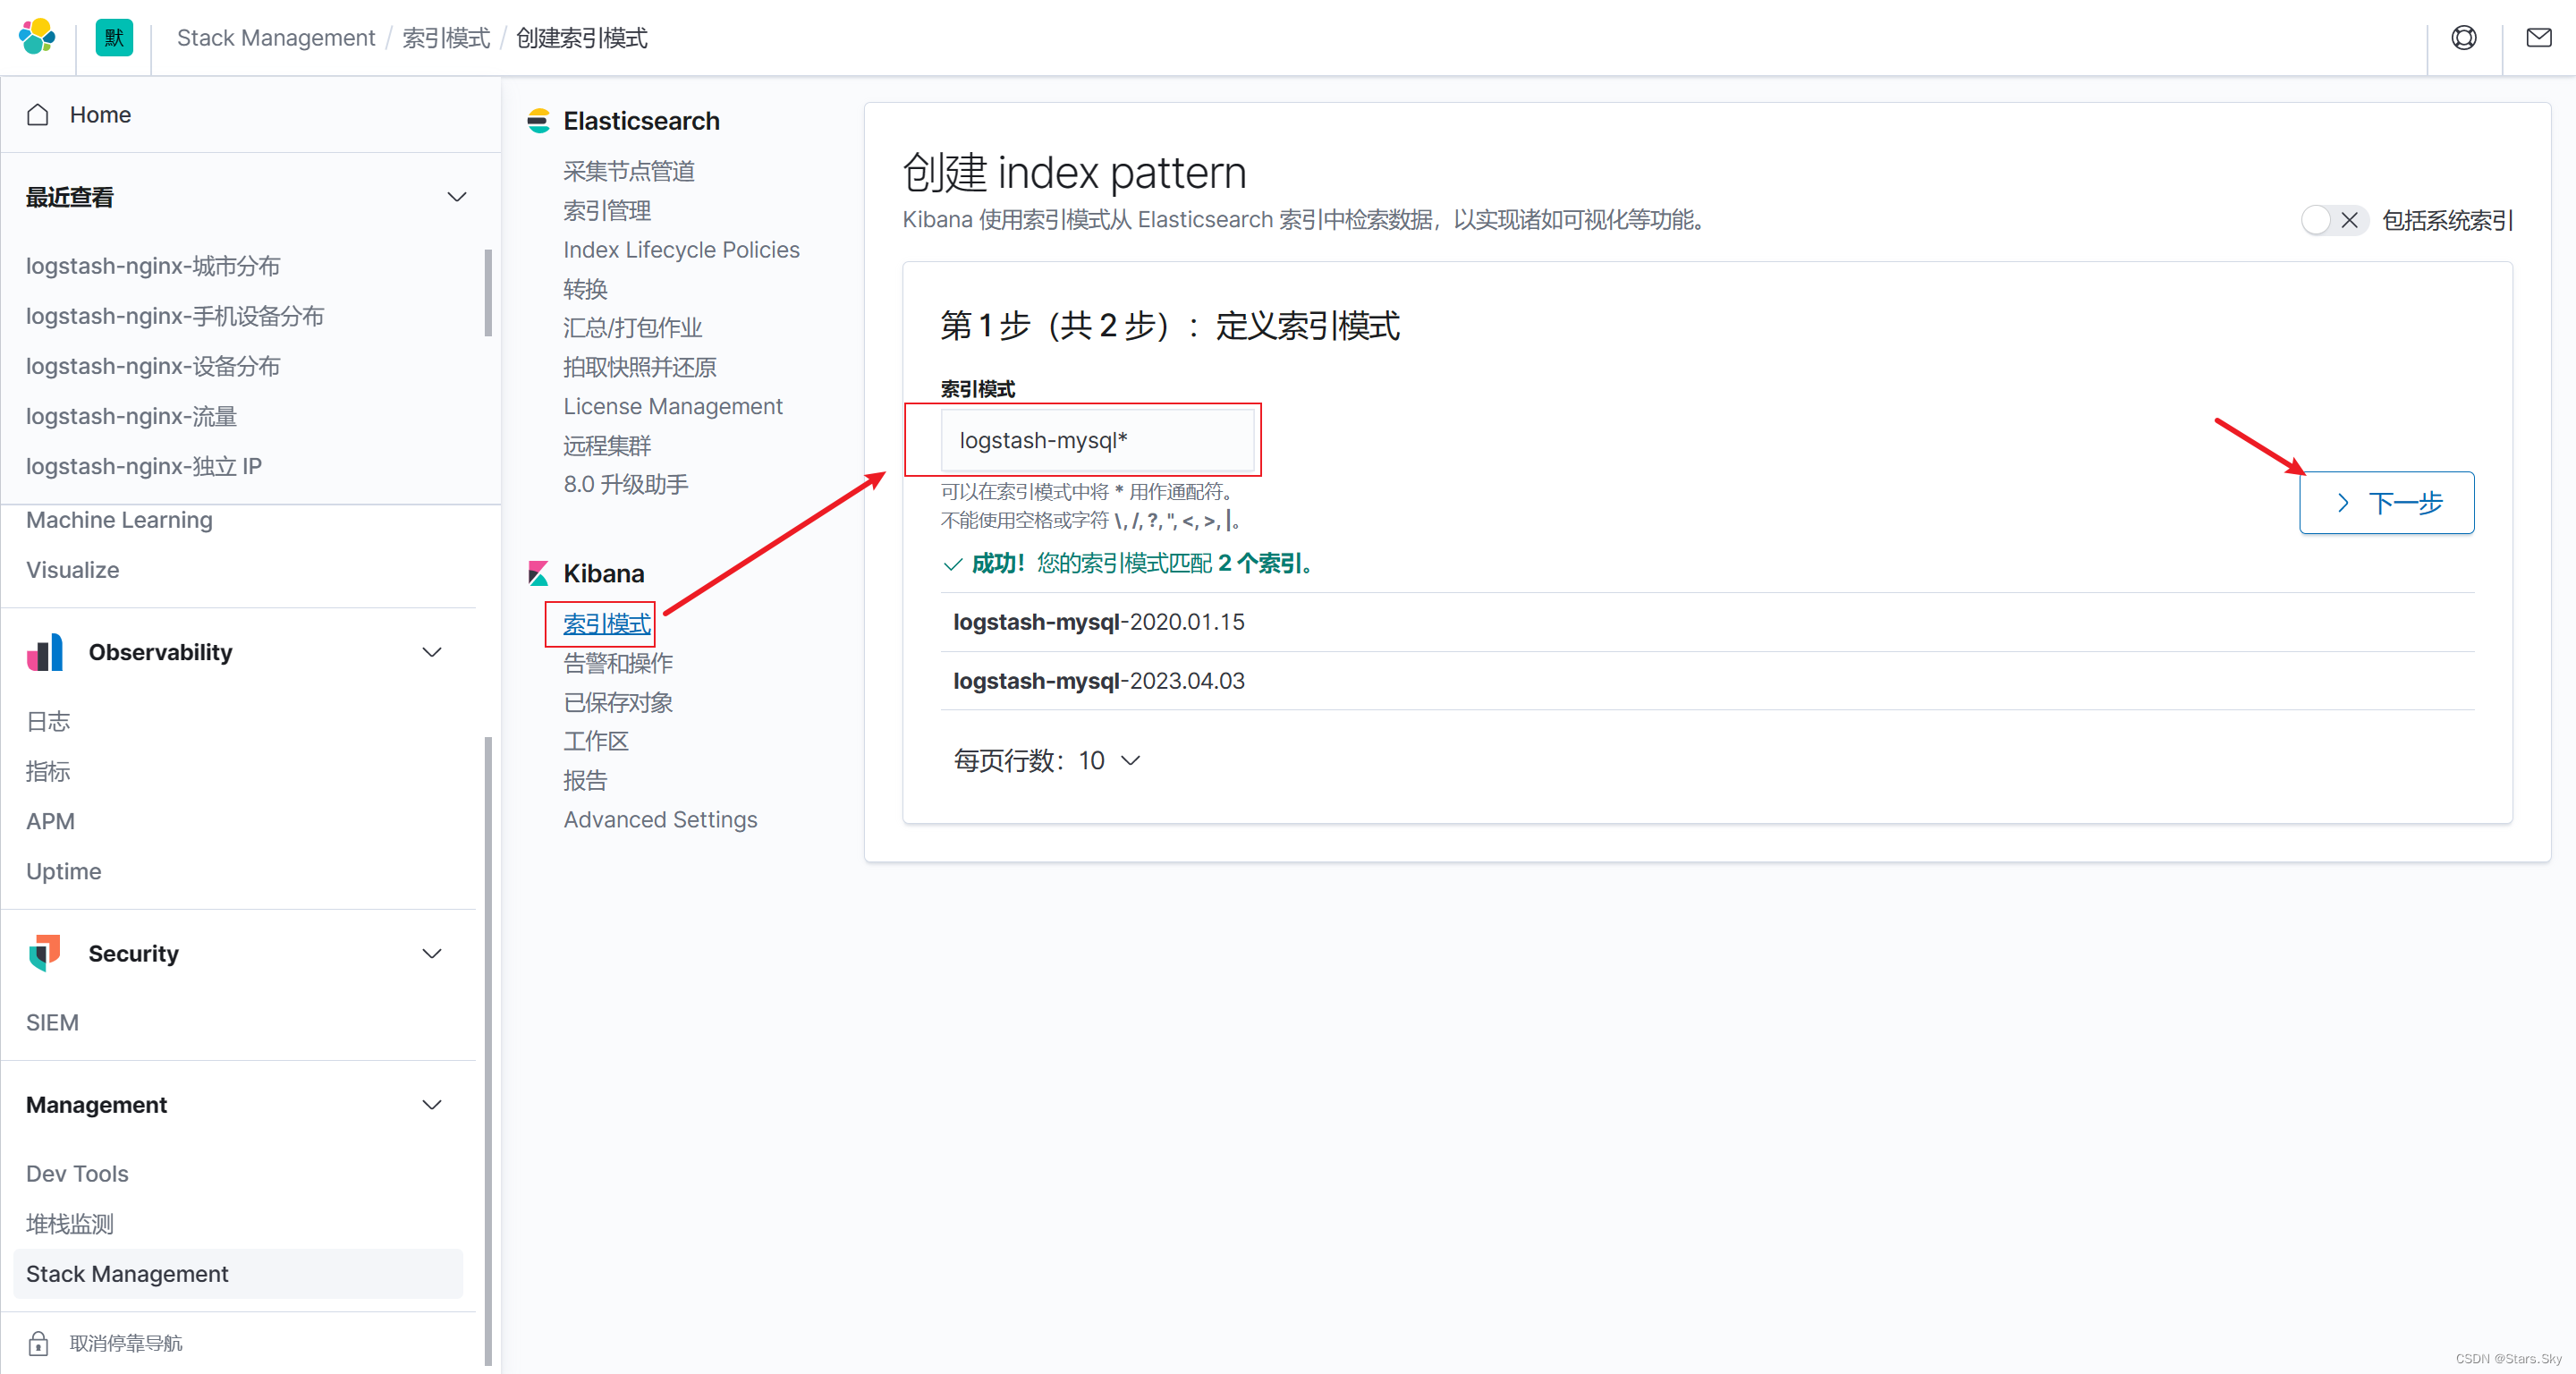Collapse the Management section chevron

[x=432, y=1104]
